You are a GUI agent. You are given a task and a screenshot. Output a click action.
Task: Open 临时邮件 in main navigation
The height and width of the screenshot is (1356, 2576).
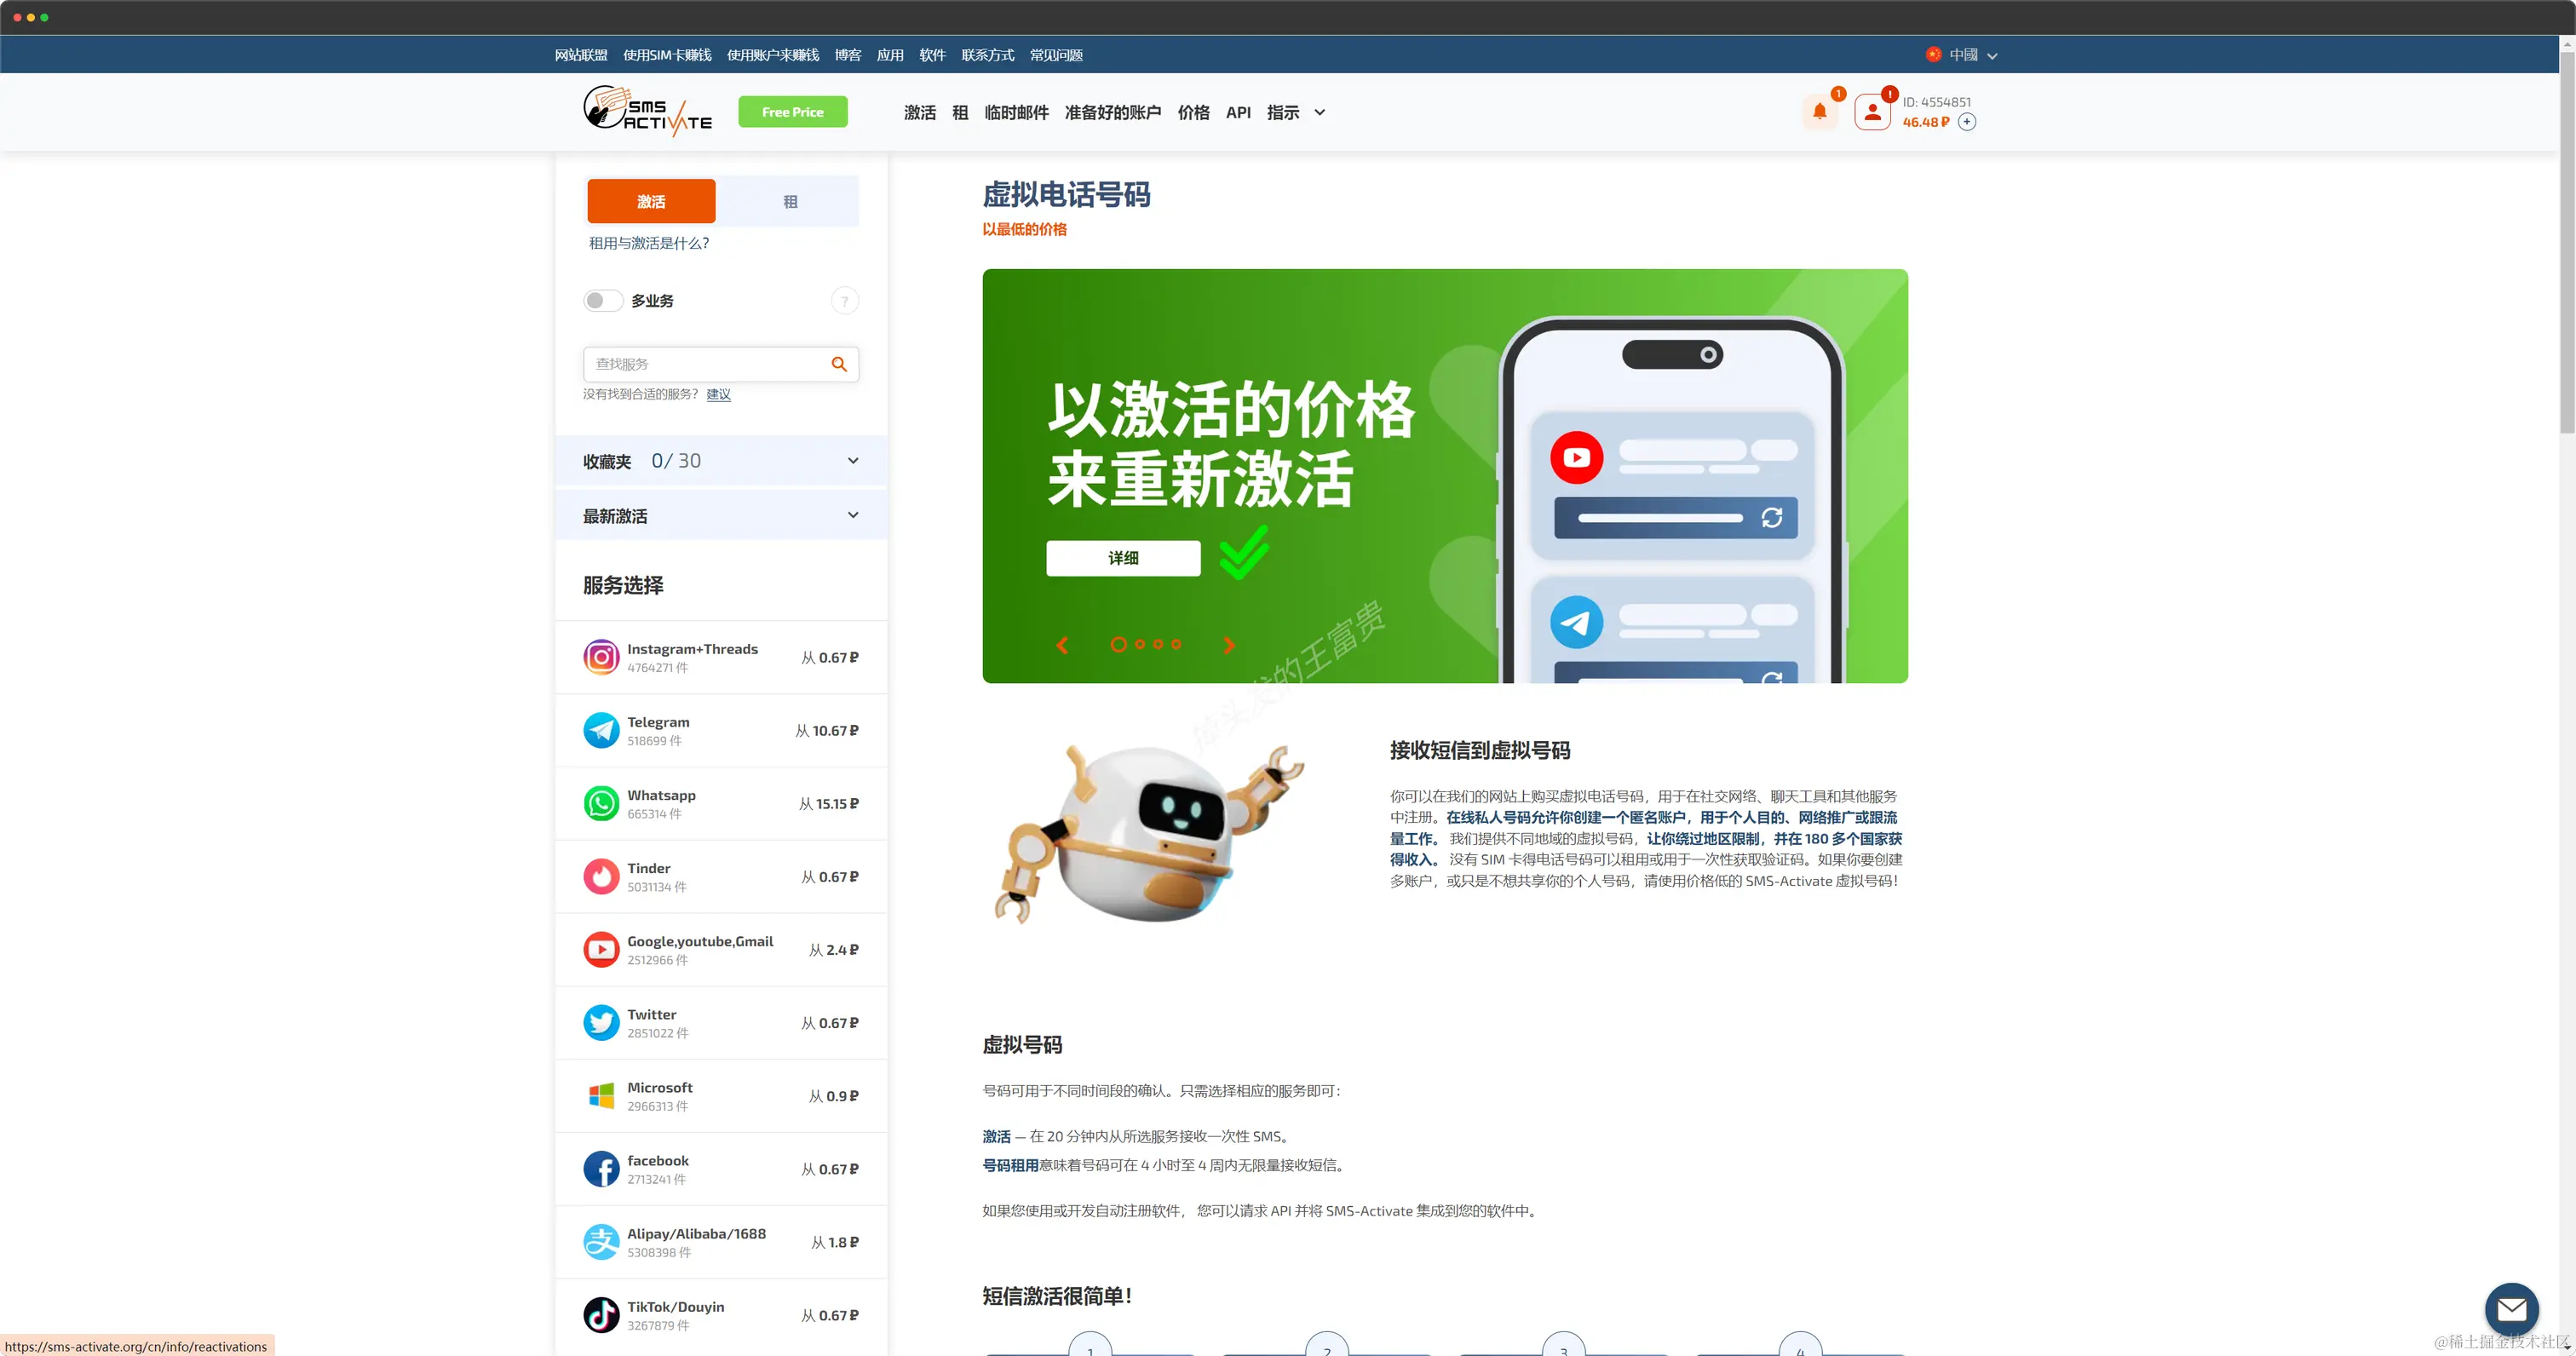pos(1016,112)
